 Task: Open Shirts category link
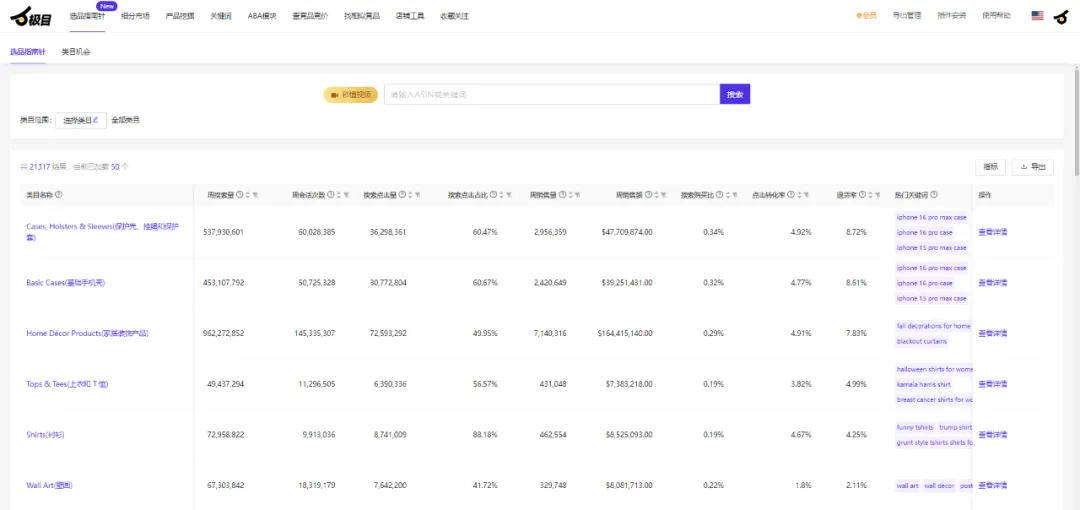pos(45,435)
